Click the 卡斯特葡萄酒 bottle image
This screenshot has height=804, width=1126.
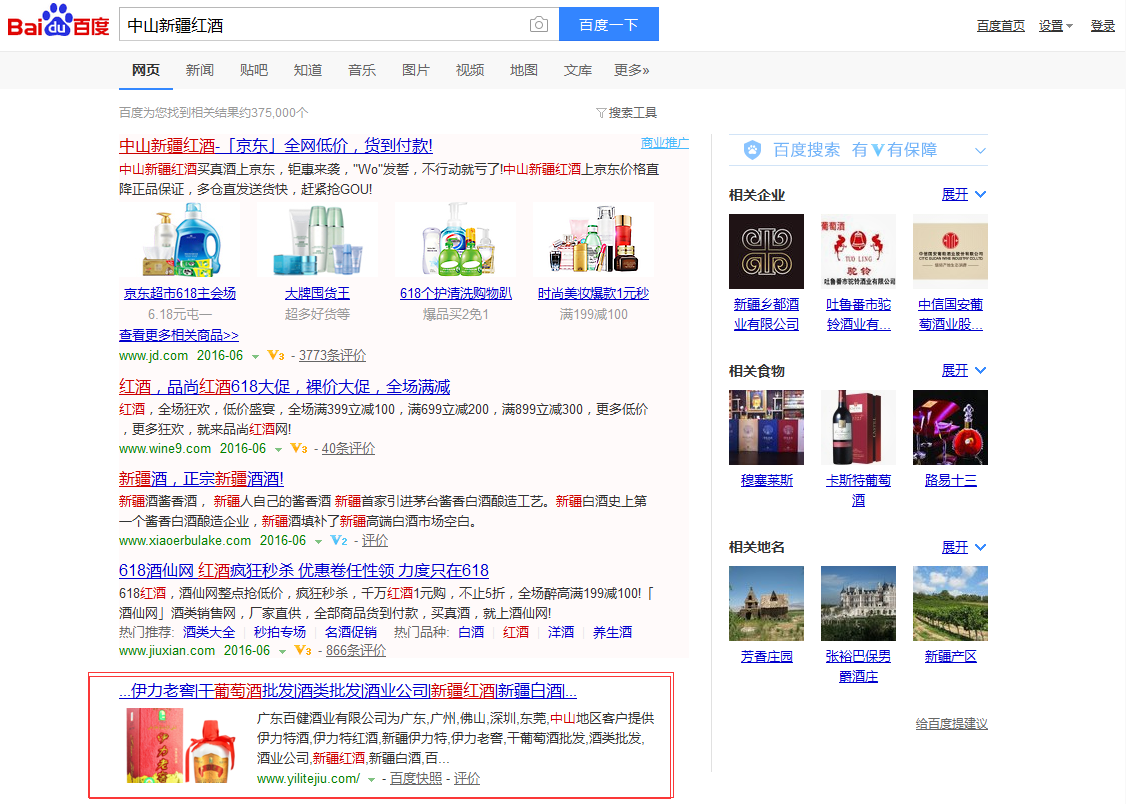point(858,427)
